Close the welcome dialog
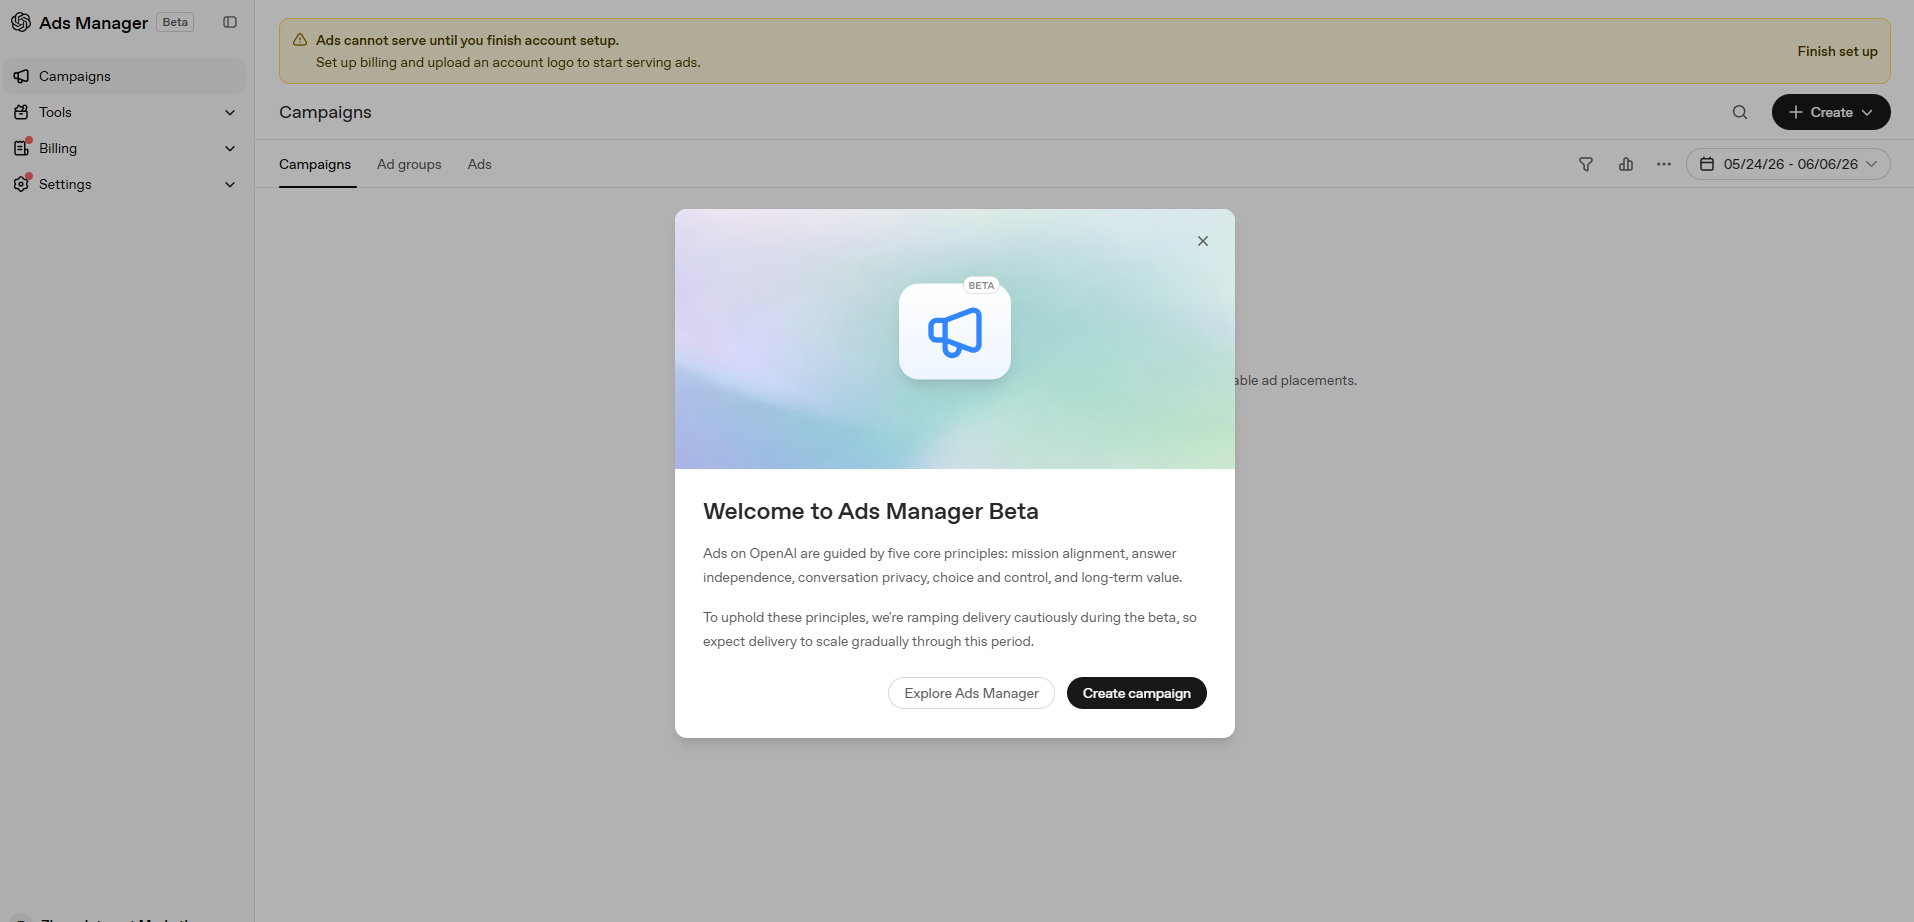Screen dimensions: 1914x922 [x=1203, y=241]
